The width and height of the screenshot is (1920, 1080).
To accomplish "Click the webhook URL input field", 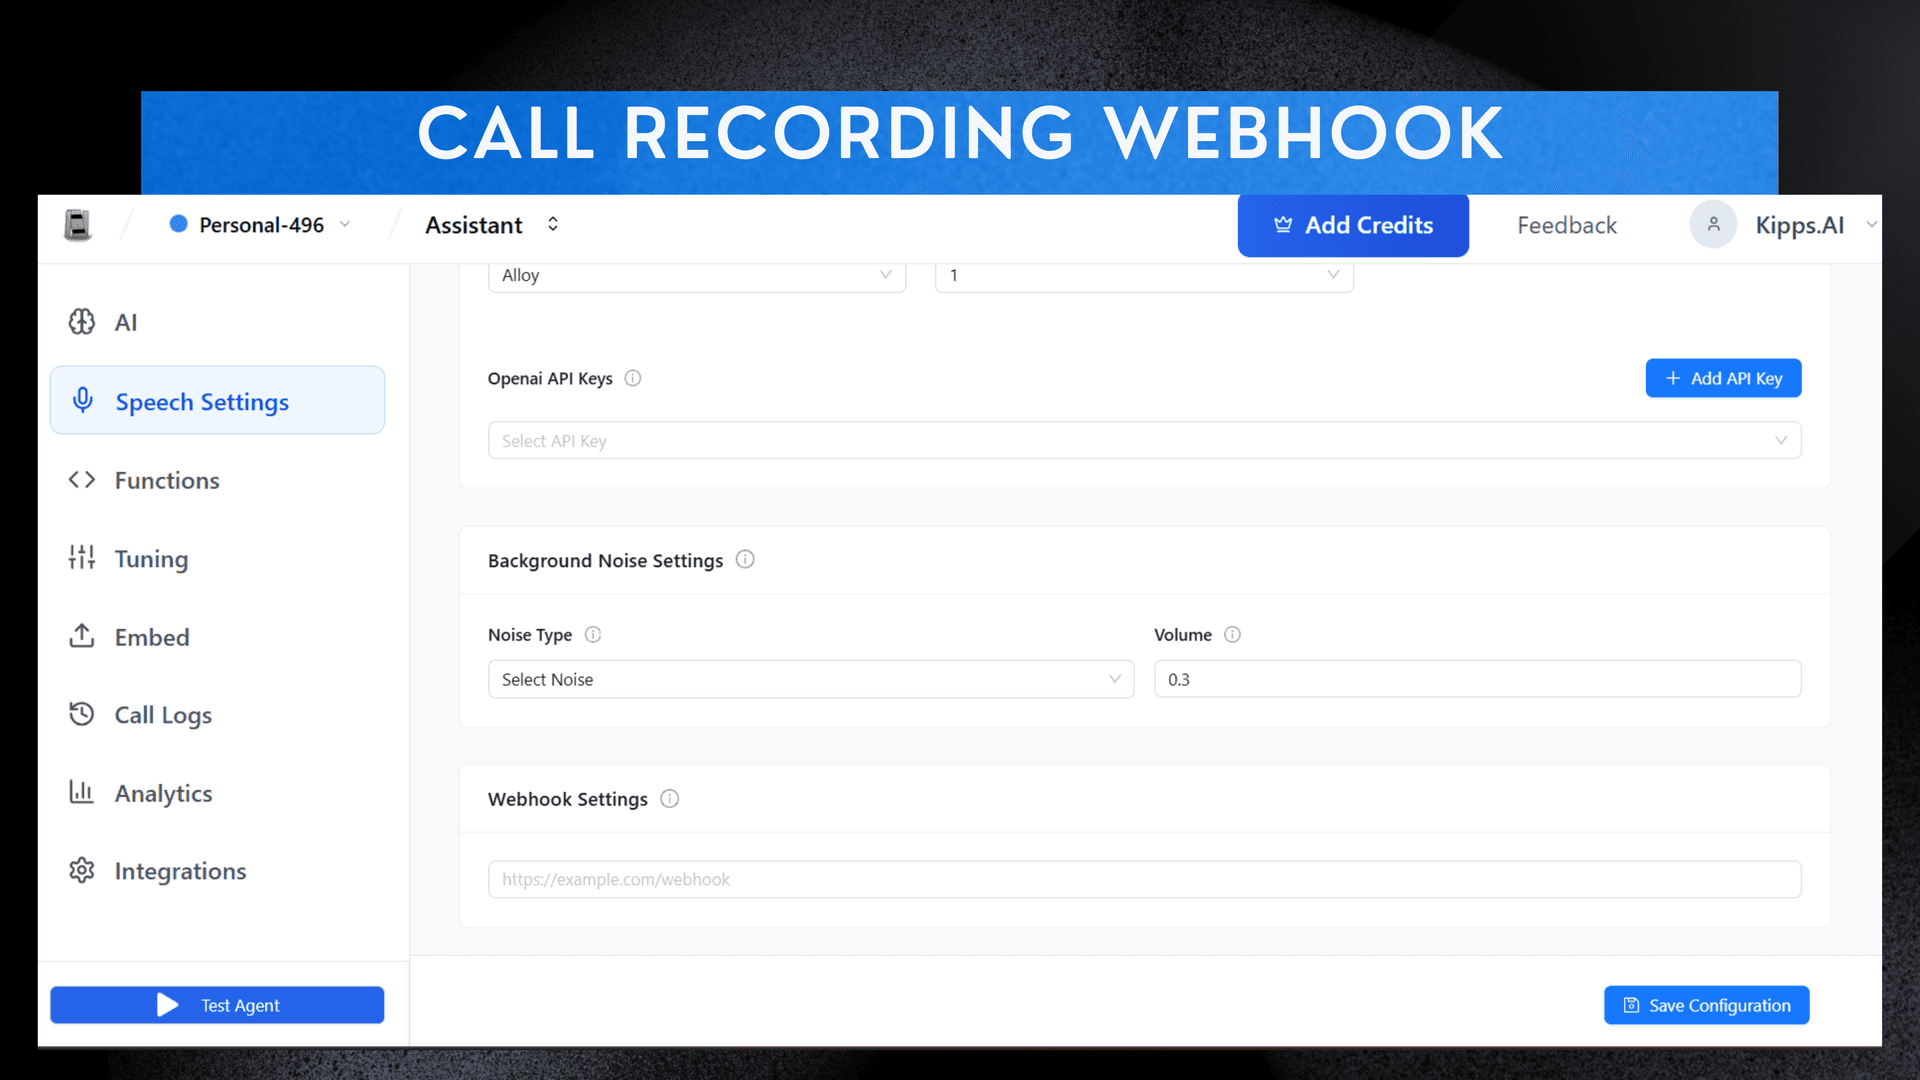I will [x=1143, y=879].
